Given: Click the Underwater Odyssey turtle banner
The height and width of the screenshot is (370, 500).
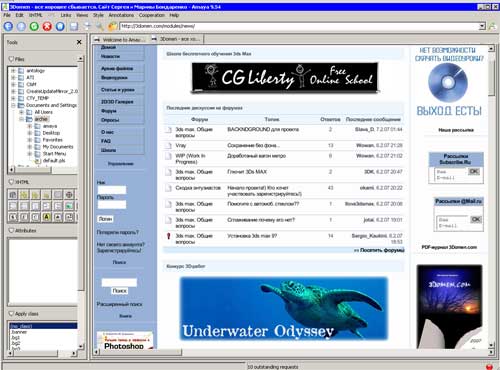Looking at the screenshot, I should click(x=284, y=308).
